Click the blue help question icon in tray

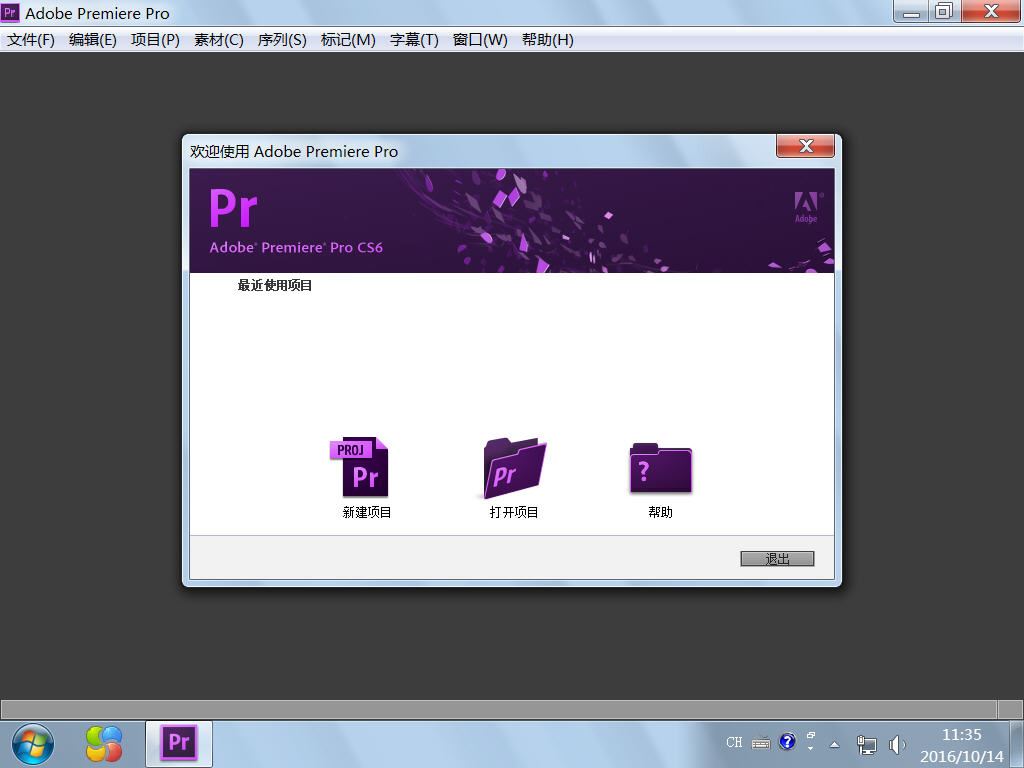tap(788, 741)
